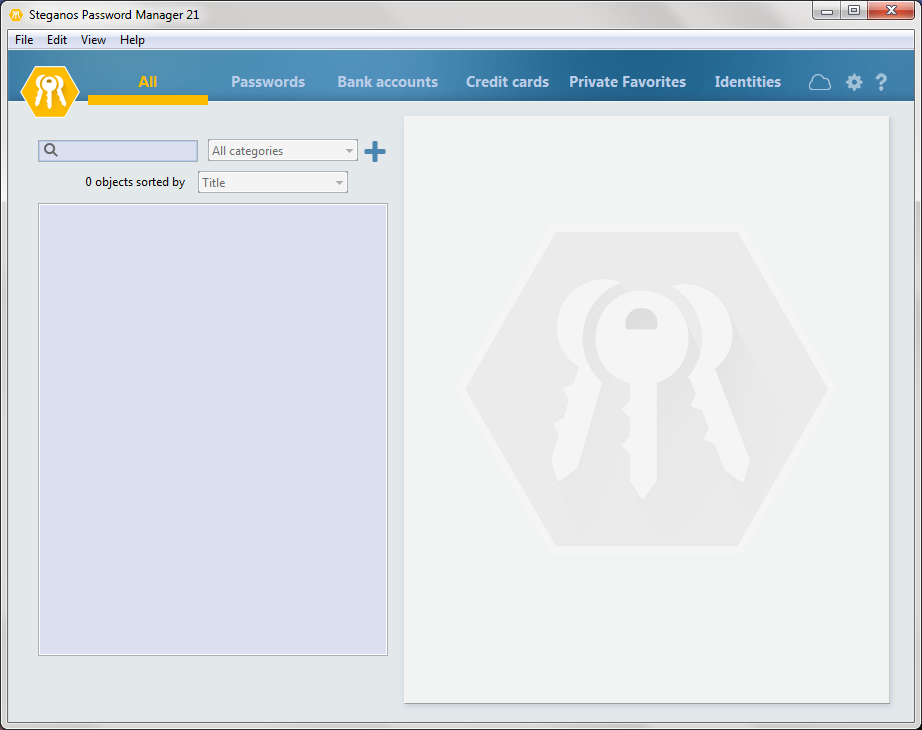Open the Credit cards tab
The width and height of the screenshot is (922, 730).
point(507,82)
